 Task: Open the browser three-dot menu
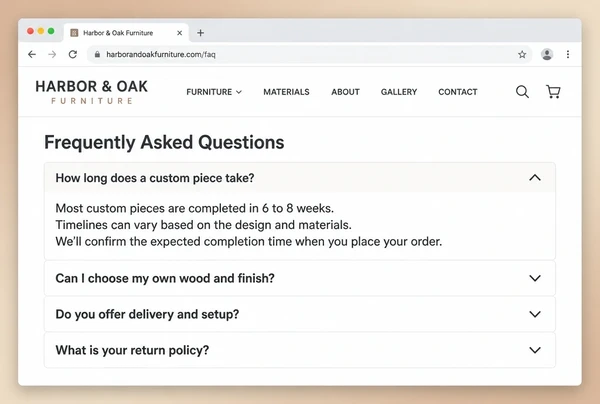click(x=568, y=54)
